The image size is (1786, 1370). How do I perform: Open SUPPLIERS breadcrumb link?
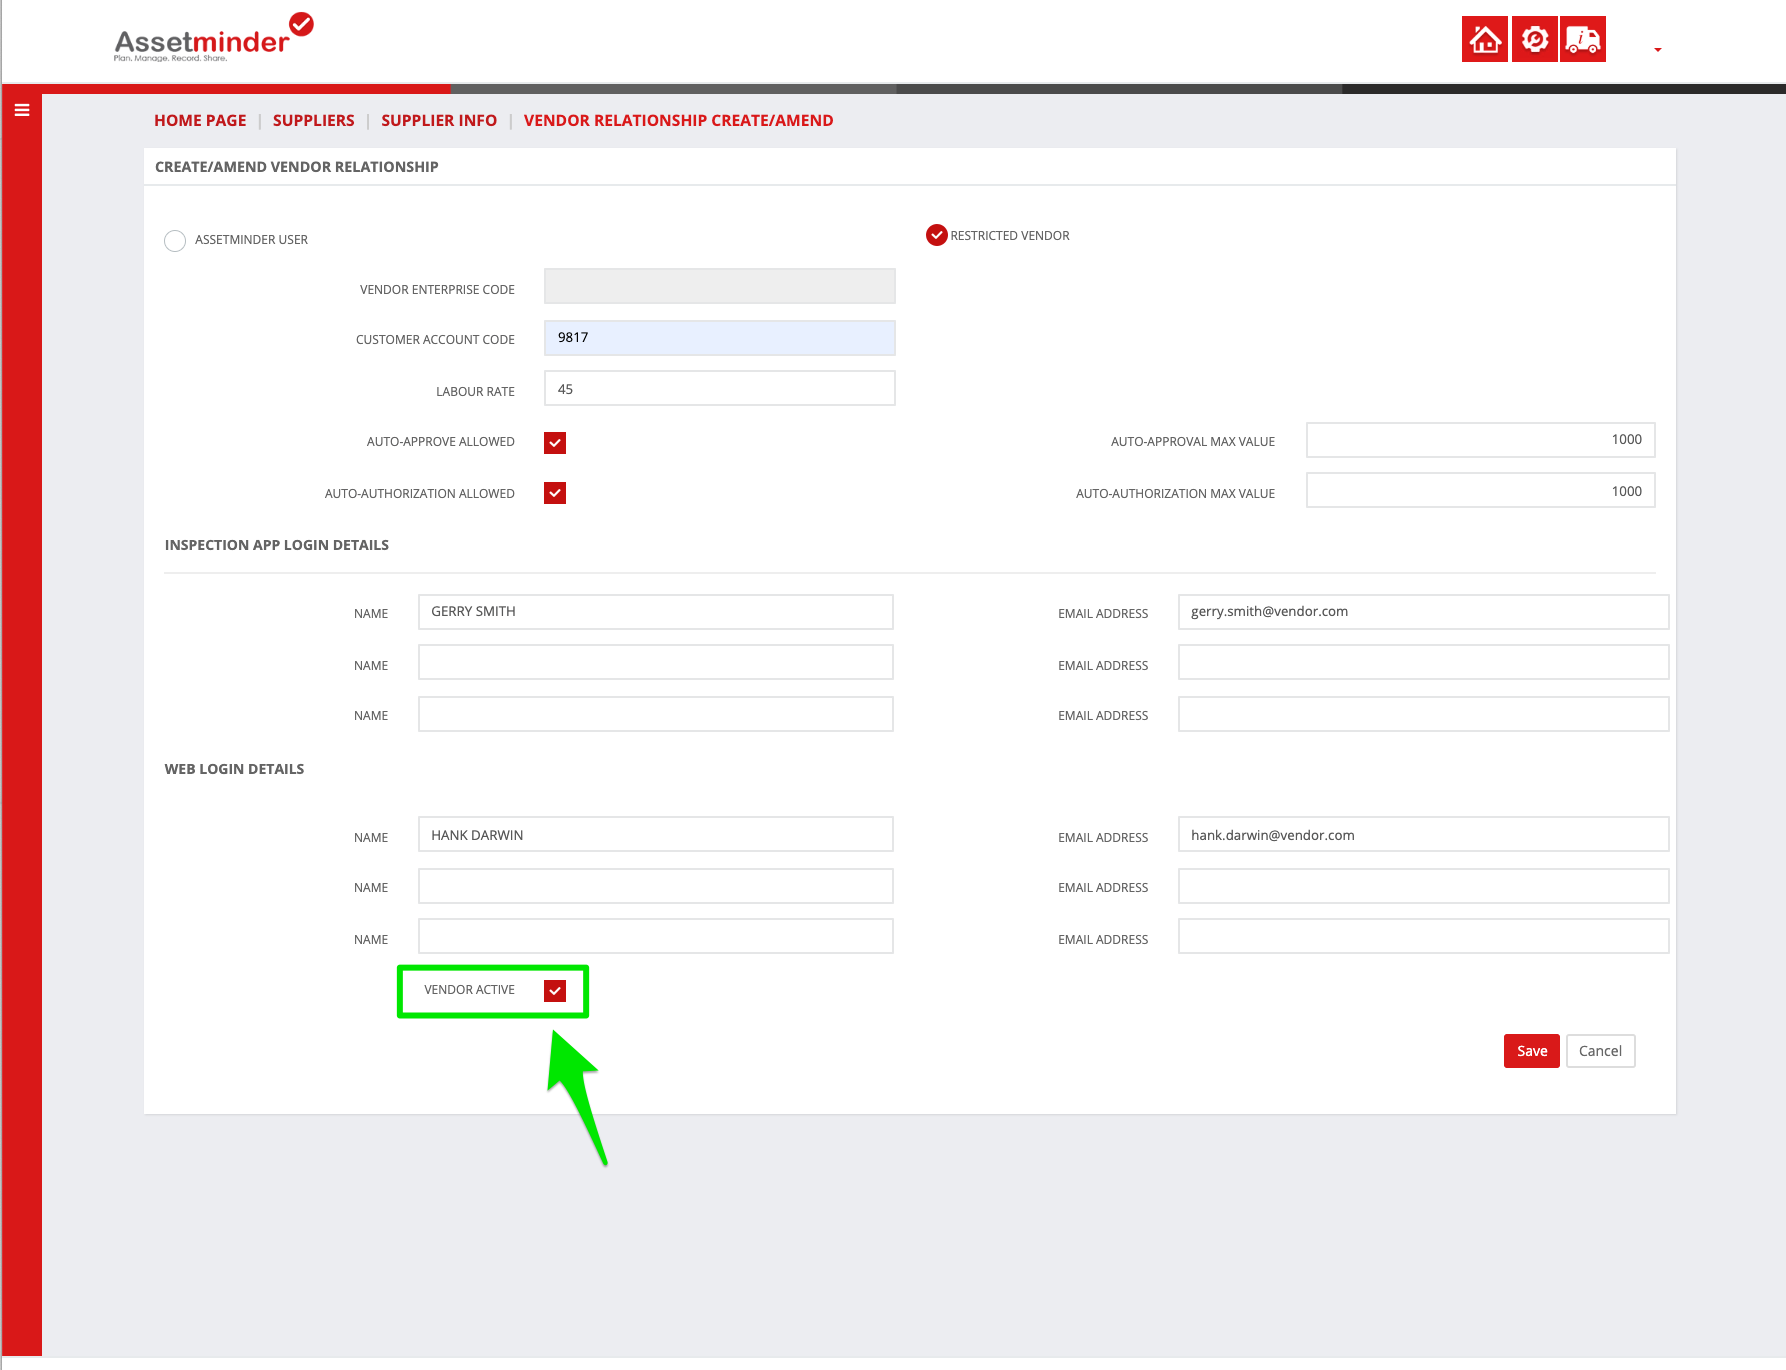click(313, 120)
